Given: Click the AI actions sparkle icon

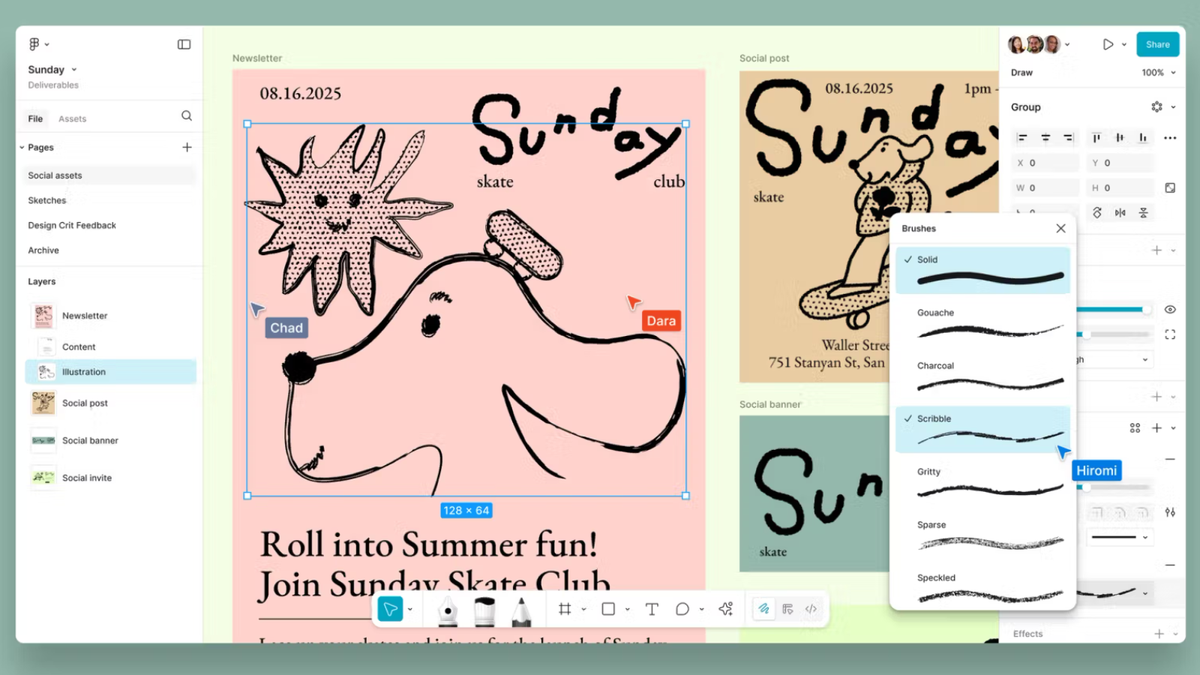Looking at the screenshot, I should click(x=725, y=608).
